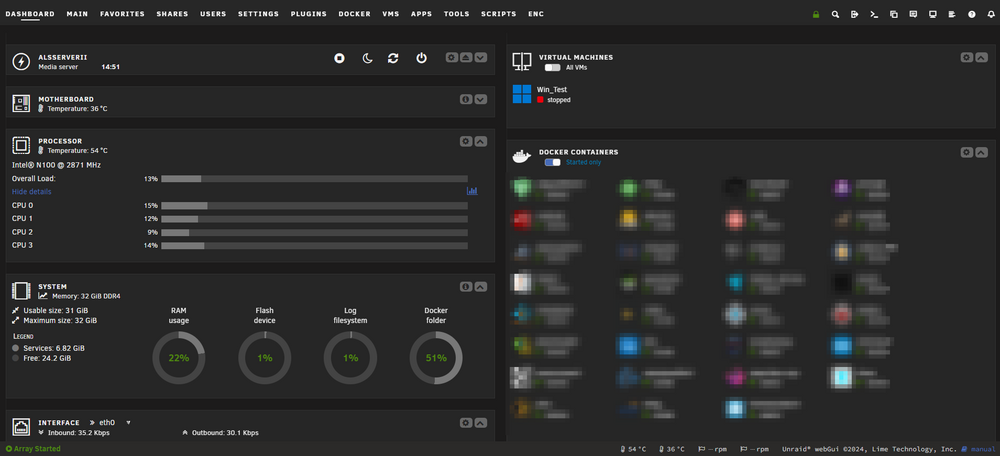This screenshot has width=1000, height=456.
Task: Open the Interface panel gear settings
Action: pyautogui.click(x=466, y=423)
